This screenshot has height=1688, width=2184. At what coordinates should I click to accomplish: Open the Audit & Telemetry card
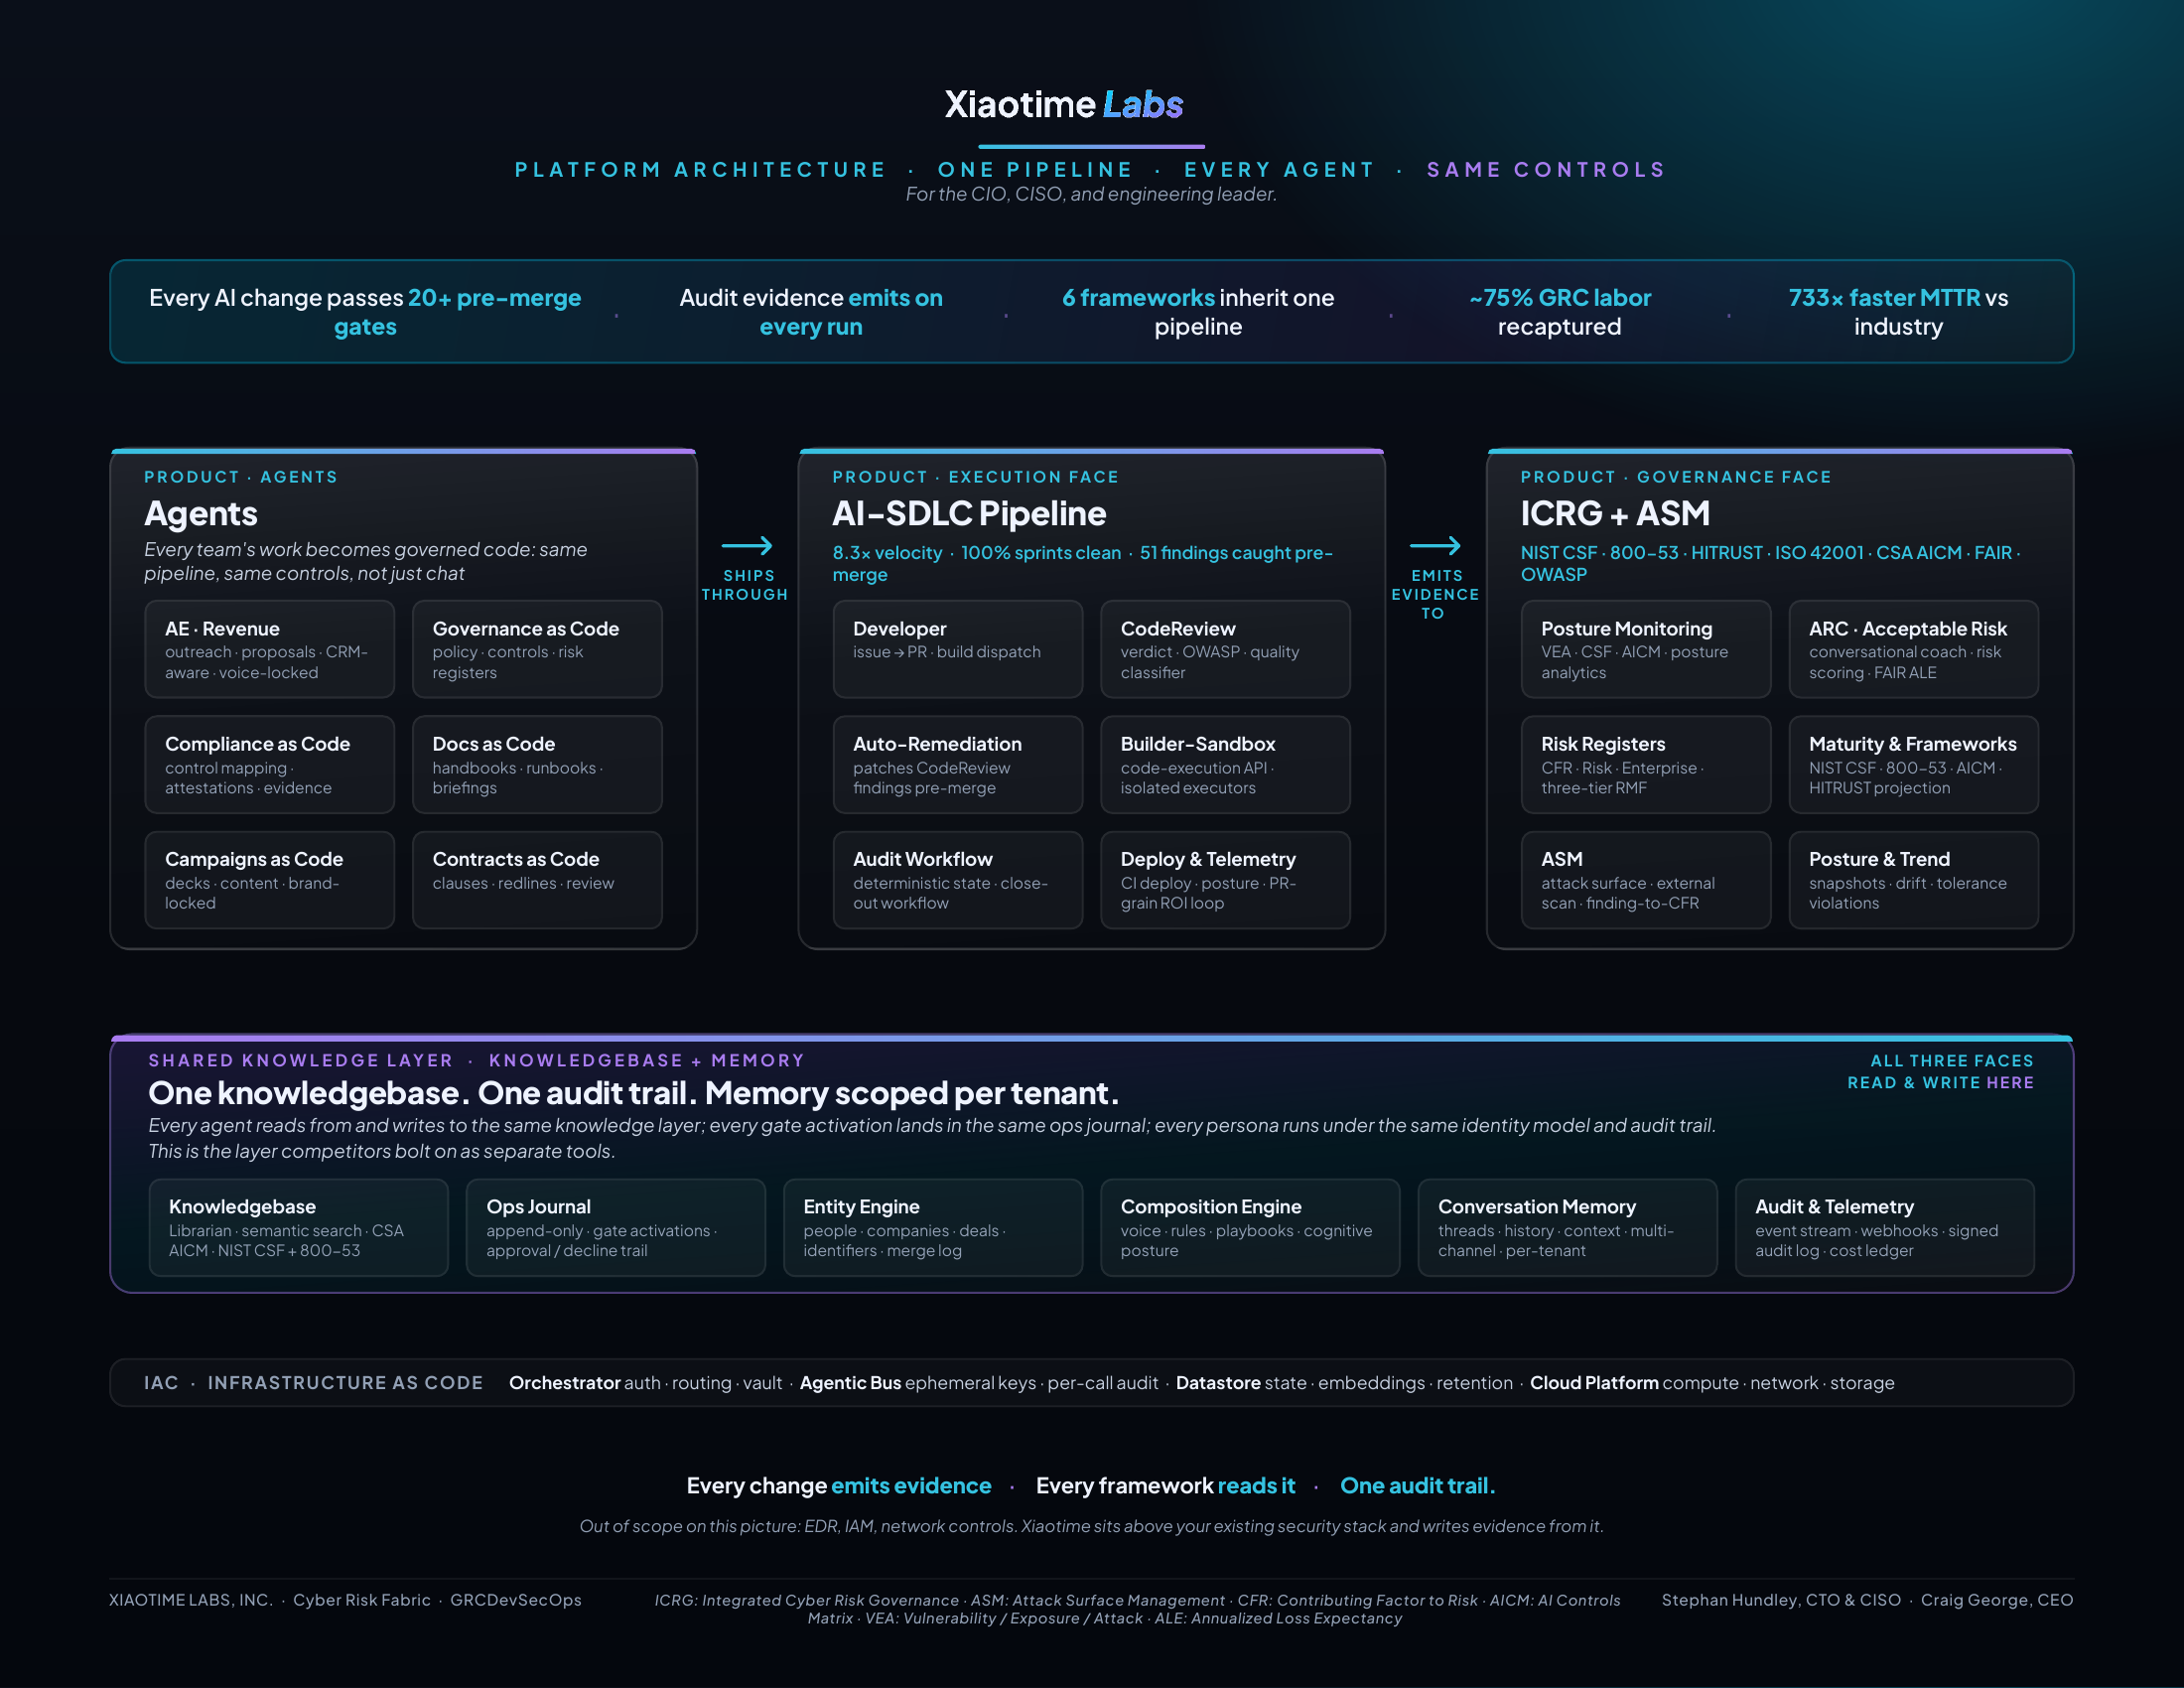pos(1884,1227)
